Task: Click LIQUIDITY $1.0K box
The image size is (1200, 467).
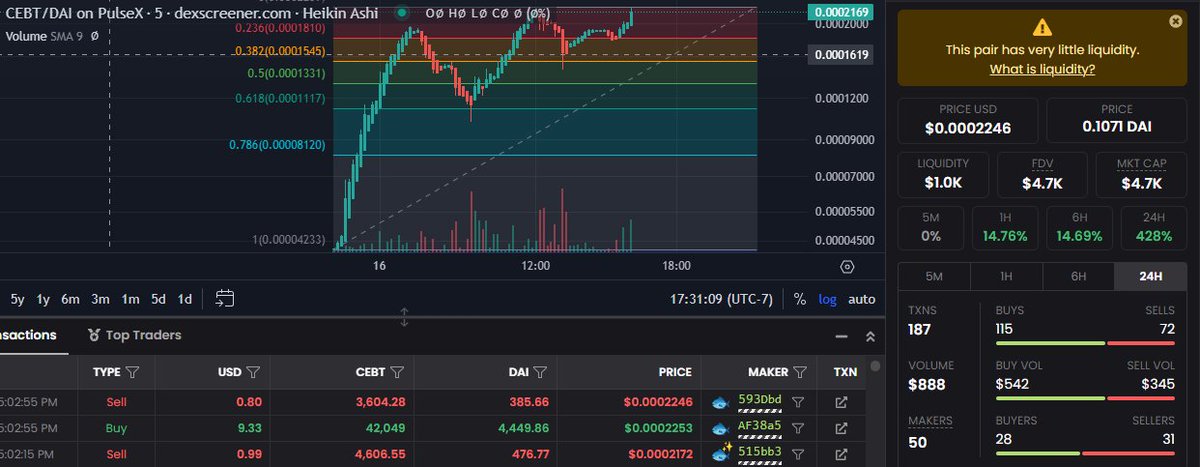Action: 942,174
